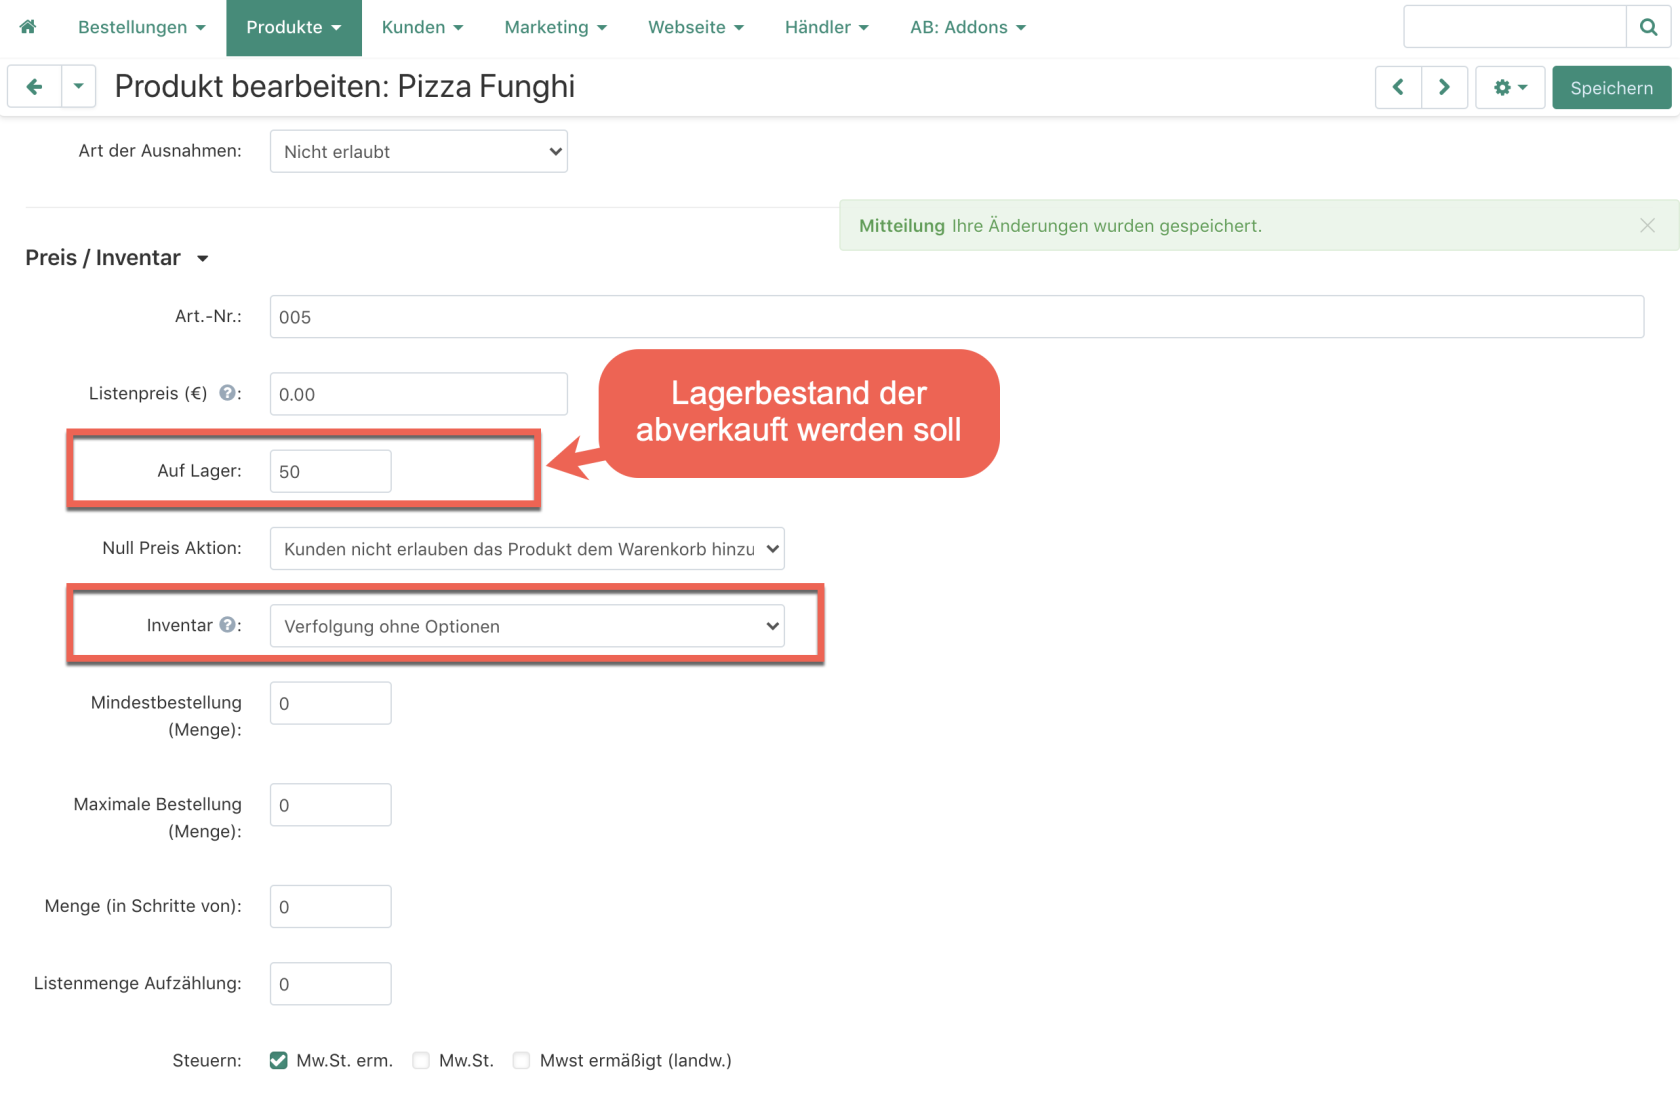Screen dimensions: 1680x1097
Task: Tick the Mw.St. tax checkbox
Action: (421, 1060)
